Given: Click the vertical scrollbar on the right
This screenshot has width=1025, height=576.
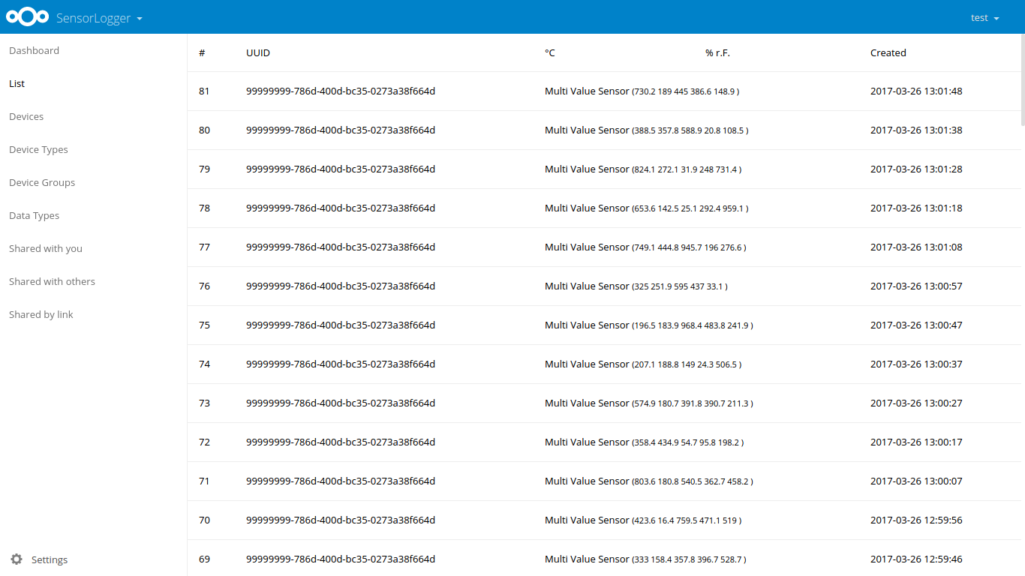Looking at the screenshot, I should coord(1022,80).
